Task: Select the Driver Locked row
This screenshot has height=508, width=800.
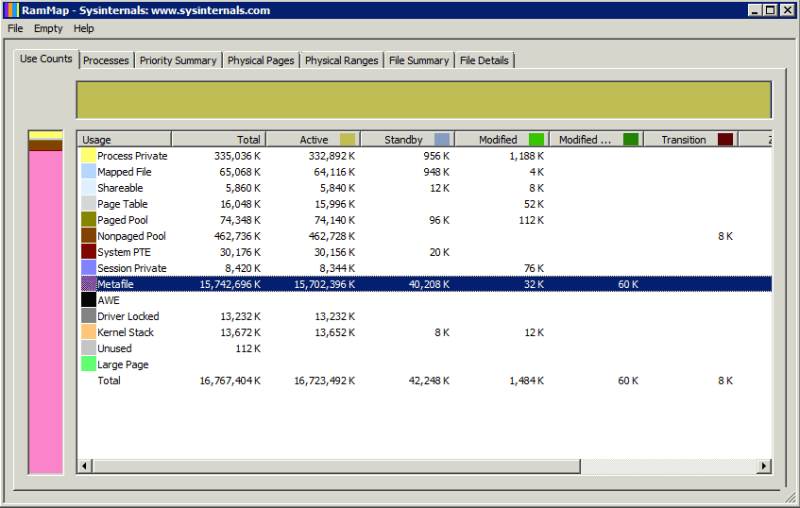Action: click(424, 316)
